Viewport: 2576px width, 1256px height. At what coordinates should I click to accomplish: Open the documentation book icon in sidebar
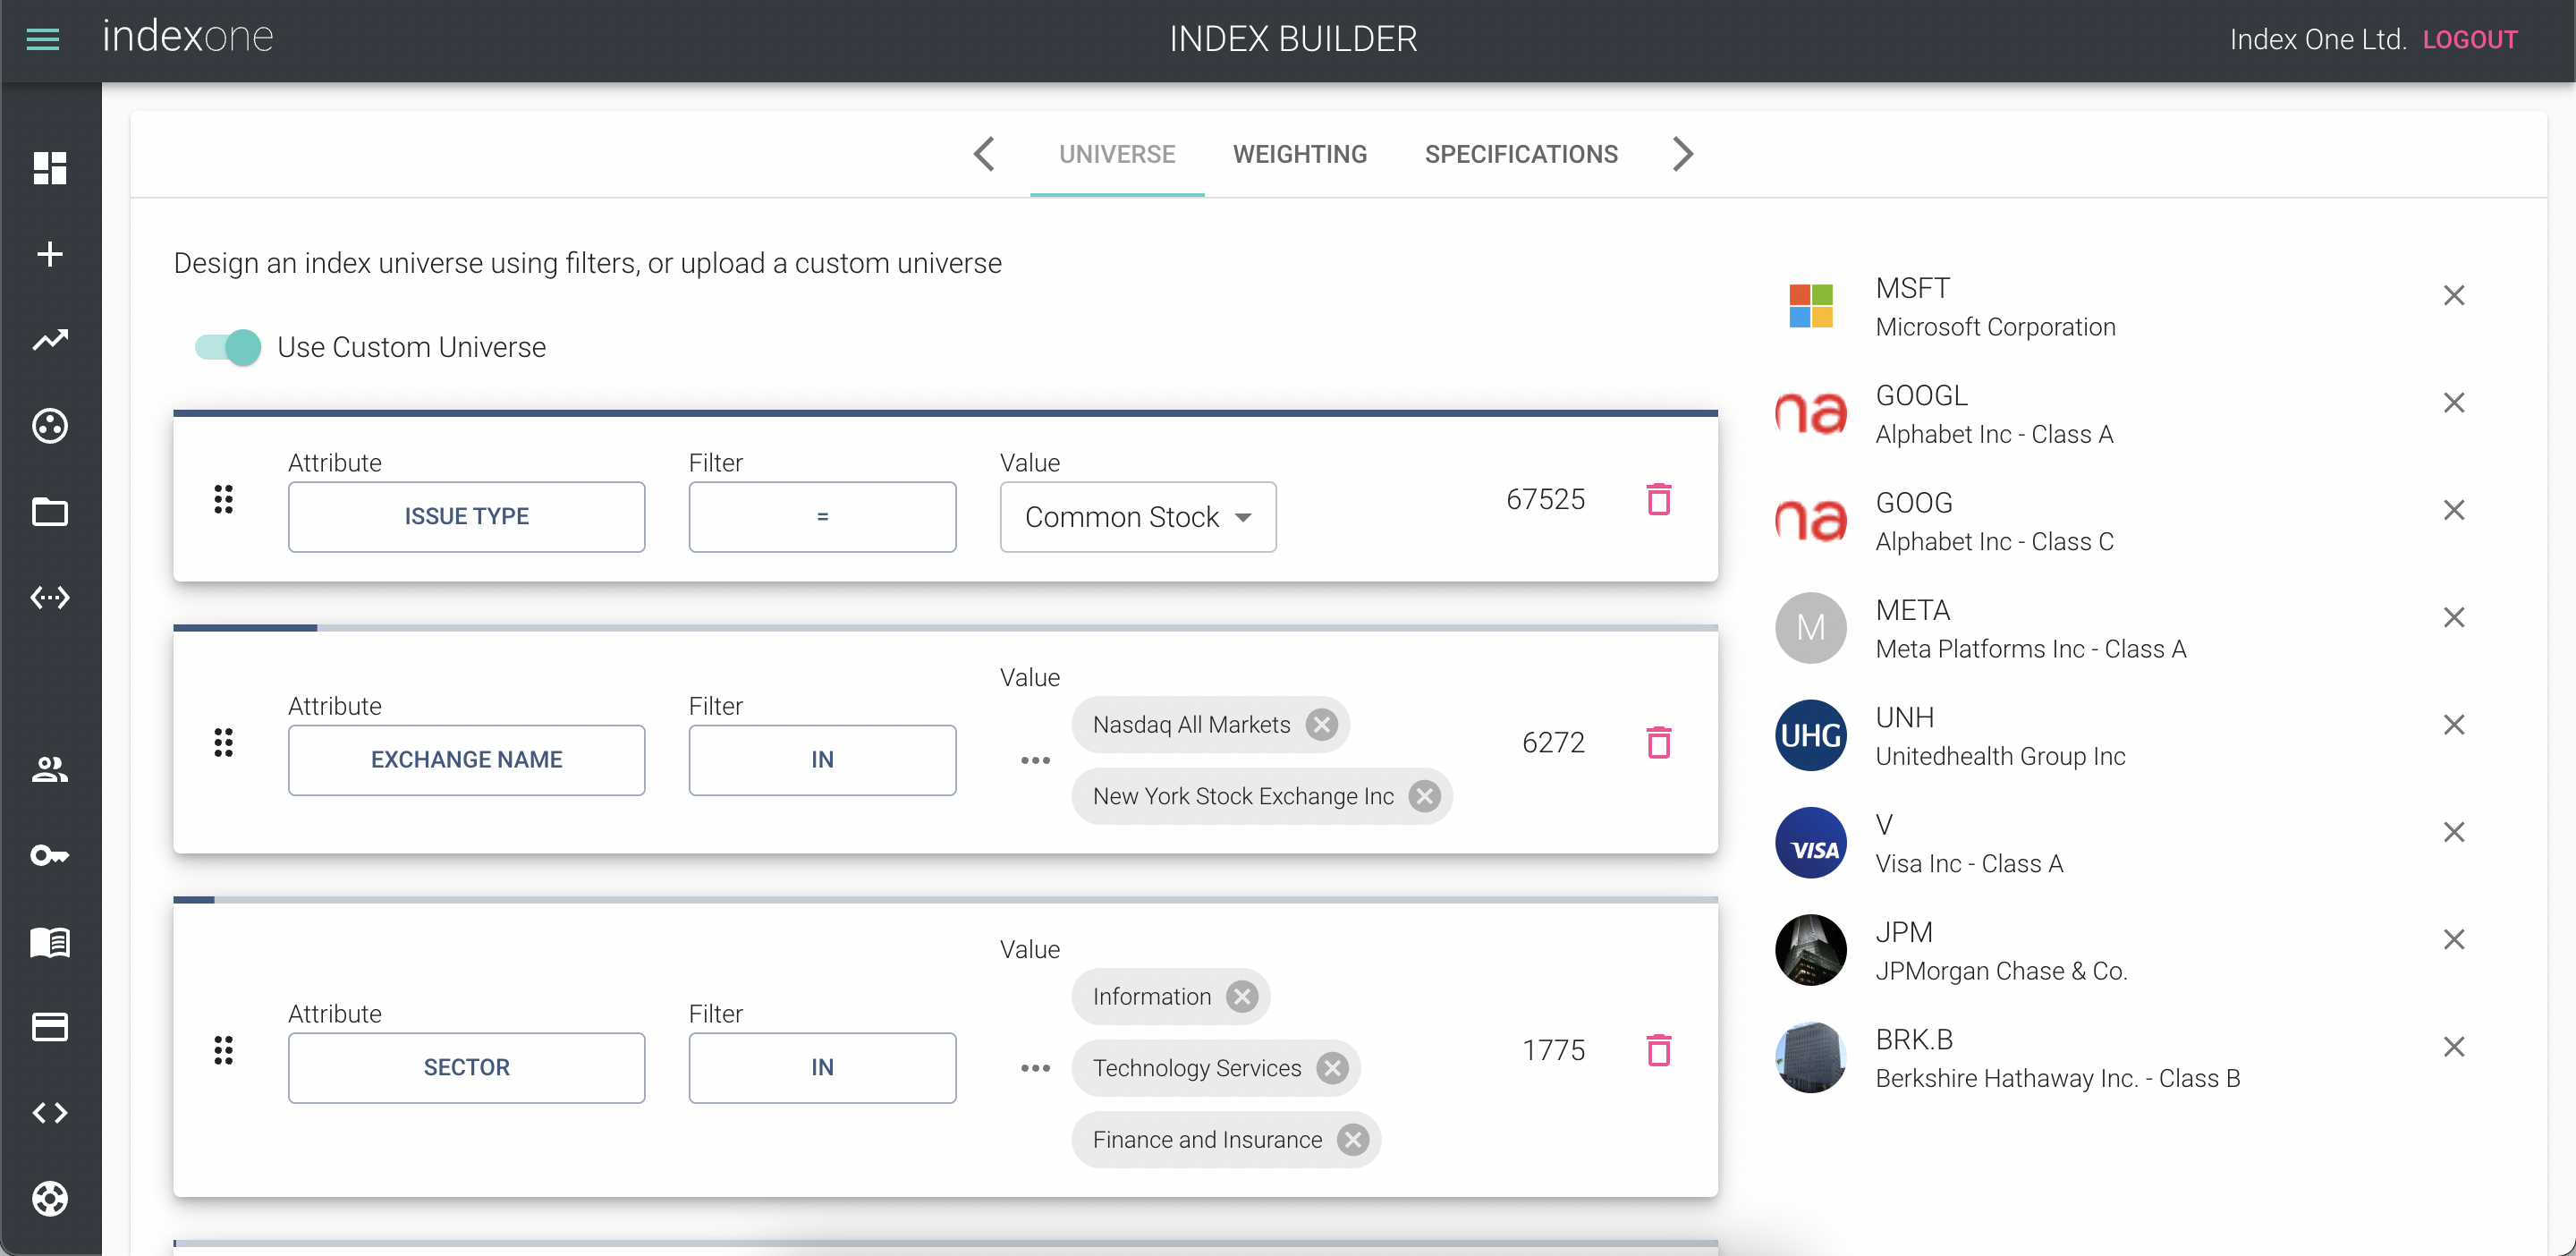pyautogui.click(x=50, y=941)
